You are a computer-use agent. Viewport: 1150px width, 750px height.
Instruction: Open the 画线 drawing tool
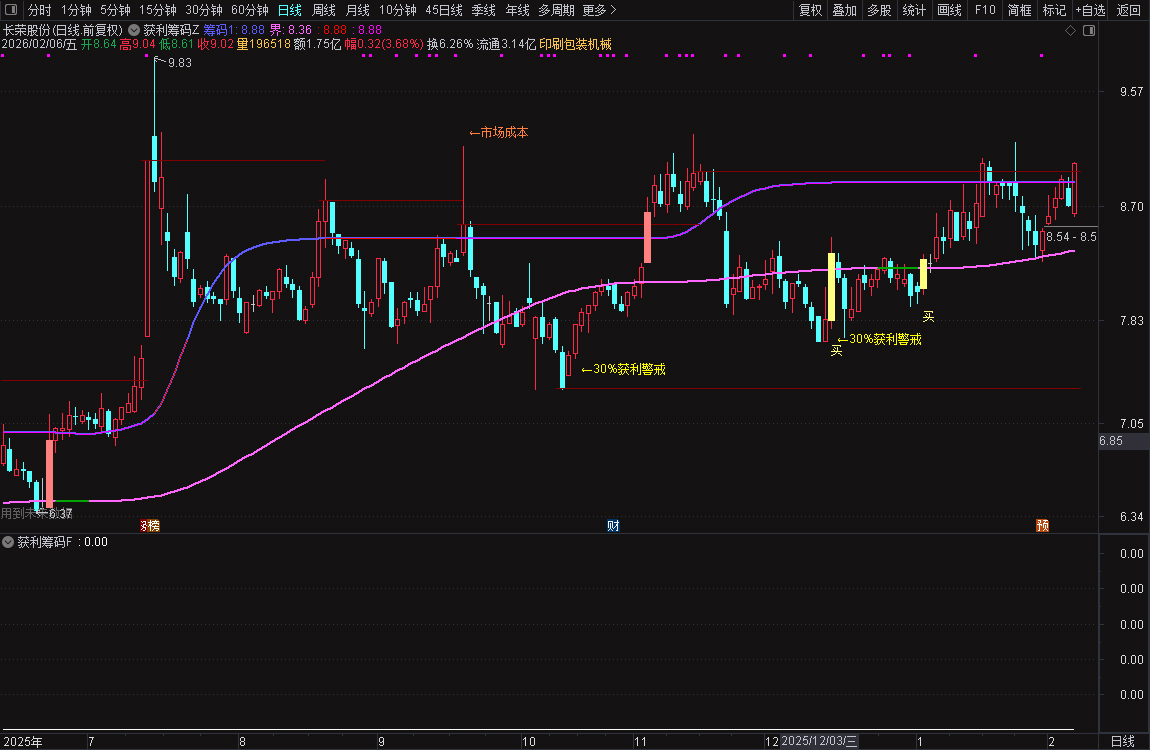tap(949, 10)
